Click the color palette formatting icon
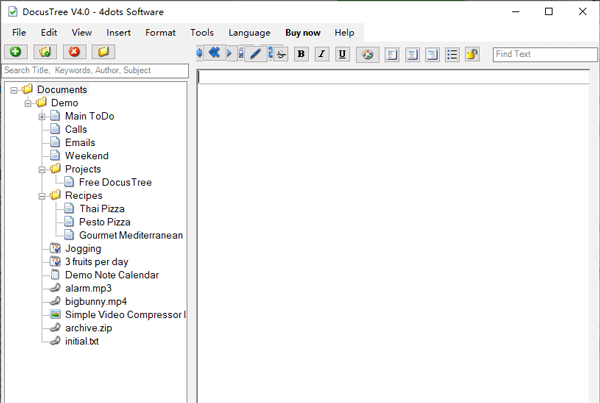 tap(367, 54)
